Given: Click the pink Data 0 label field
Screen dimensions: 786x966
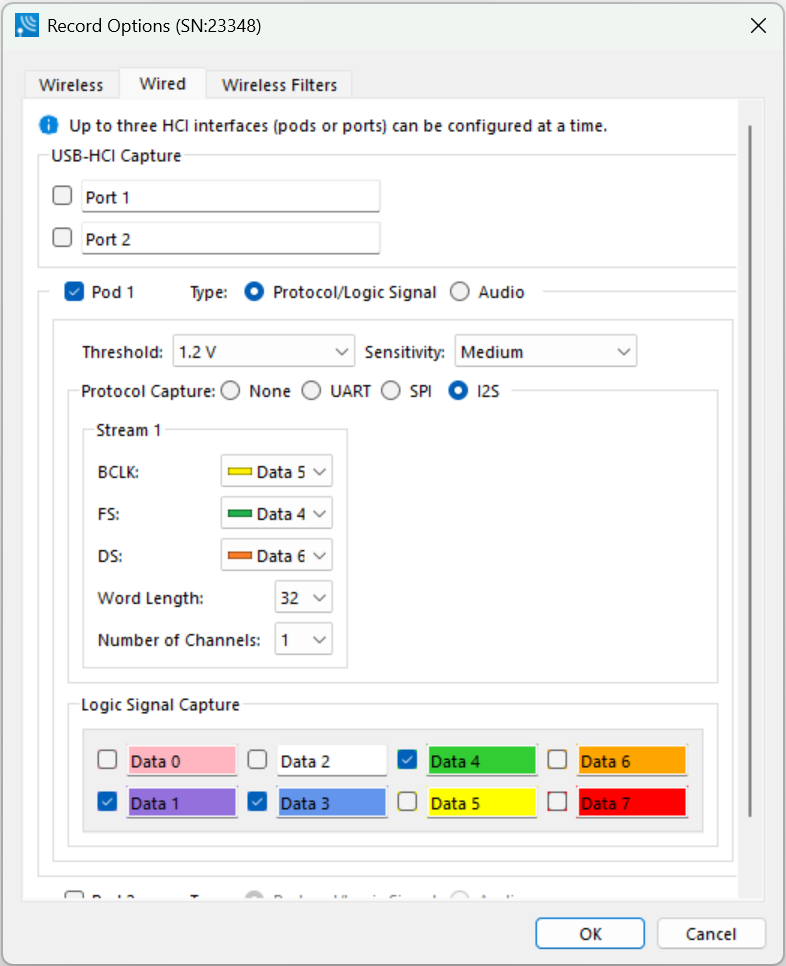Looking at the screenshot, I should (x=182, y=760).
